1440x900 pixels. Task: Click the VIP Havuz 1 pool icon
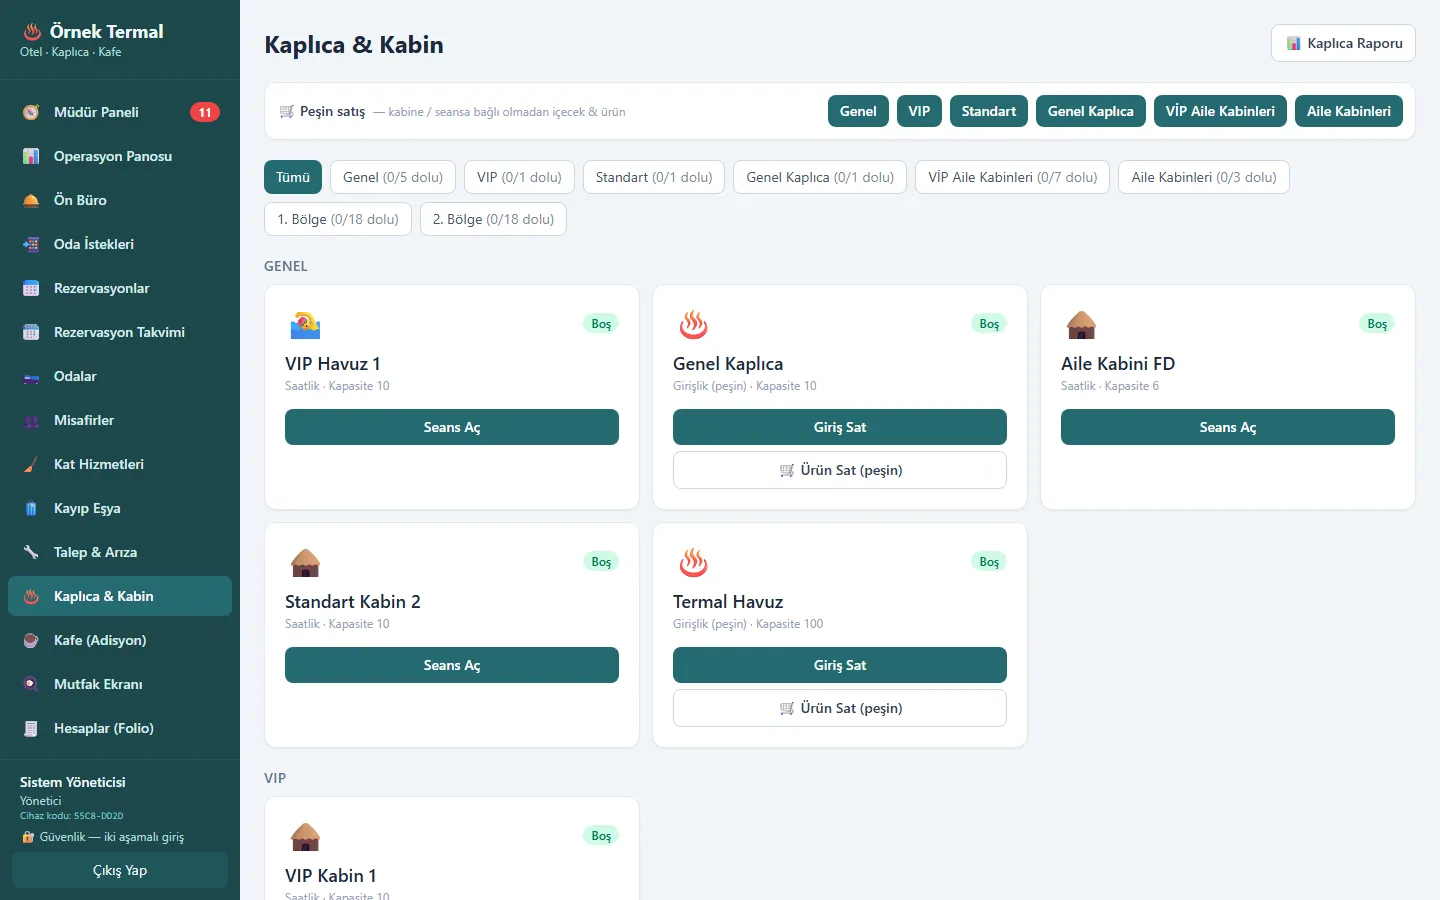305,325
